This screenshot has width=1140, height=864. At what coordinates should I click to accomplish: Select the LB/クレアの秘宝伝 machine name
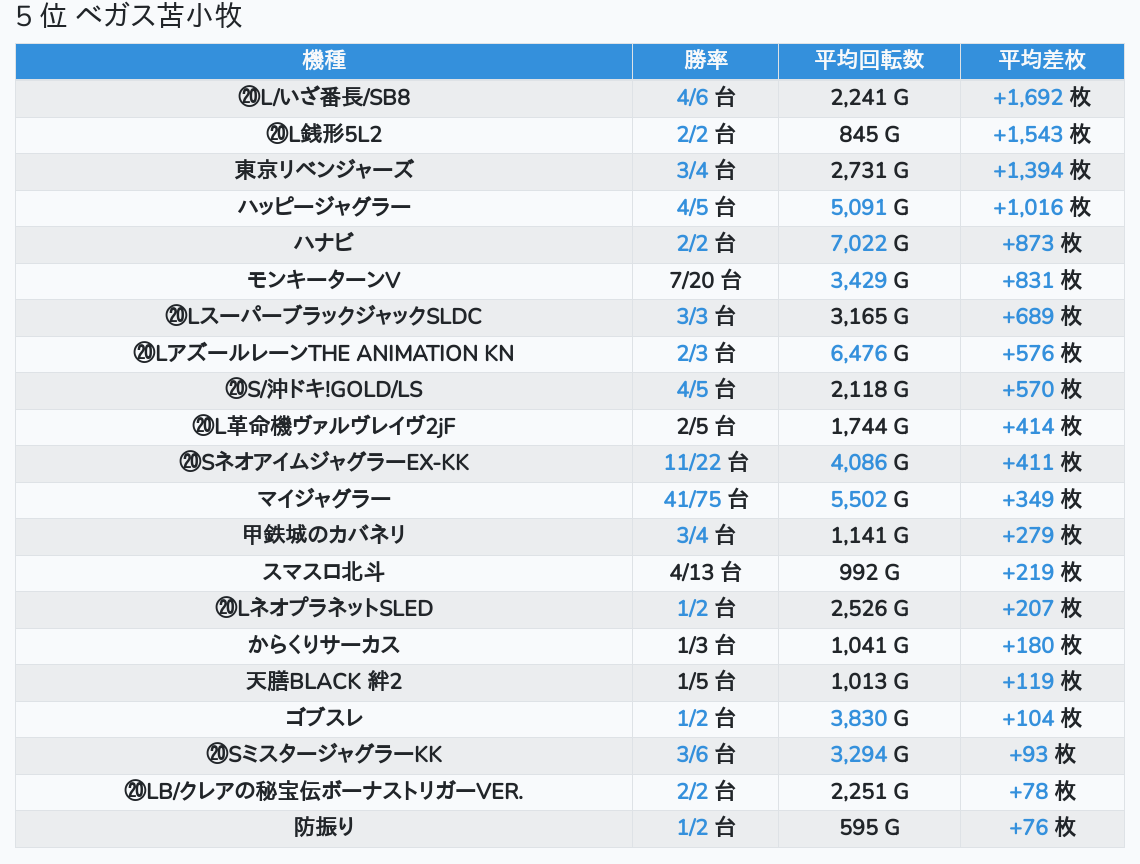(324, 791)
